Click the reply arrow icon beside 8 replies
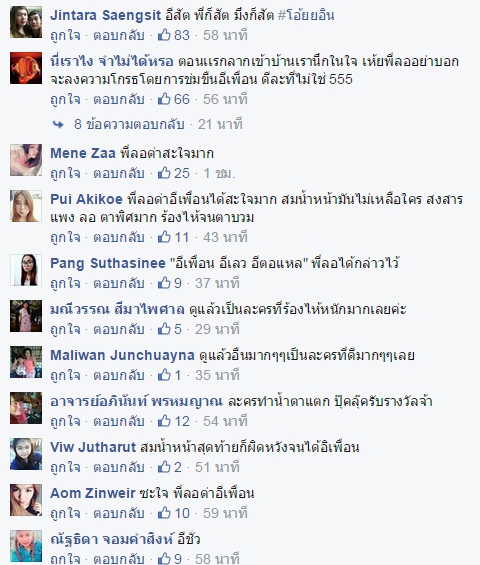Viewport: 480px width, 565px height. (x=58, y=125)
